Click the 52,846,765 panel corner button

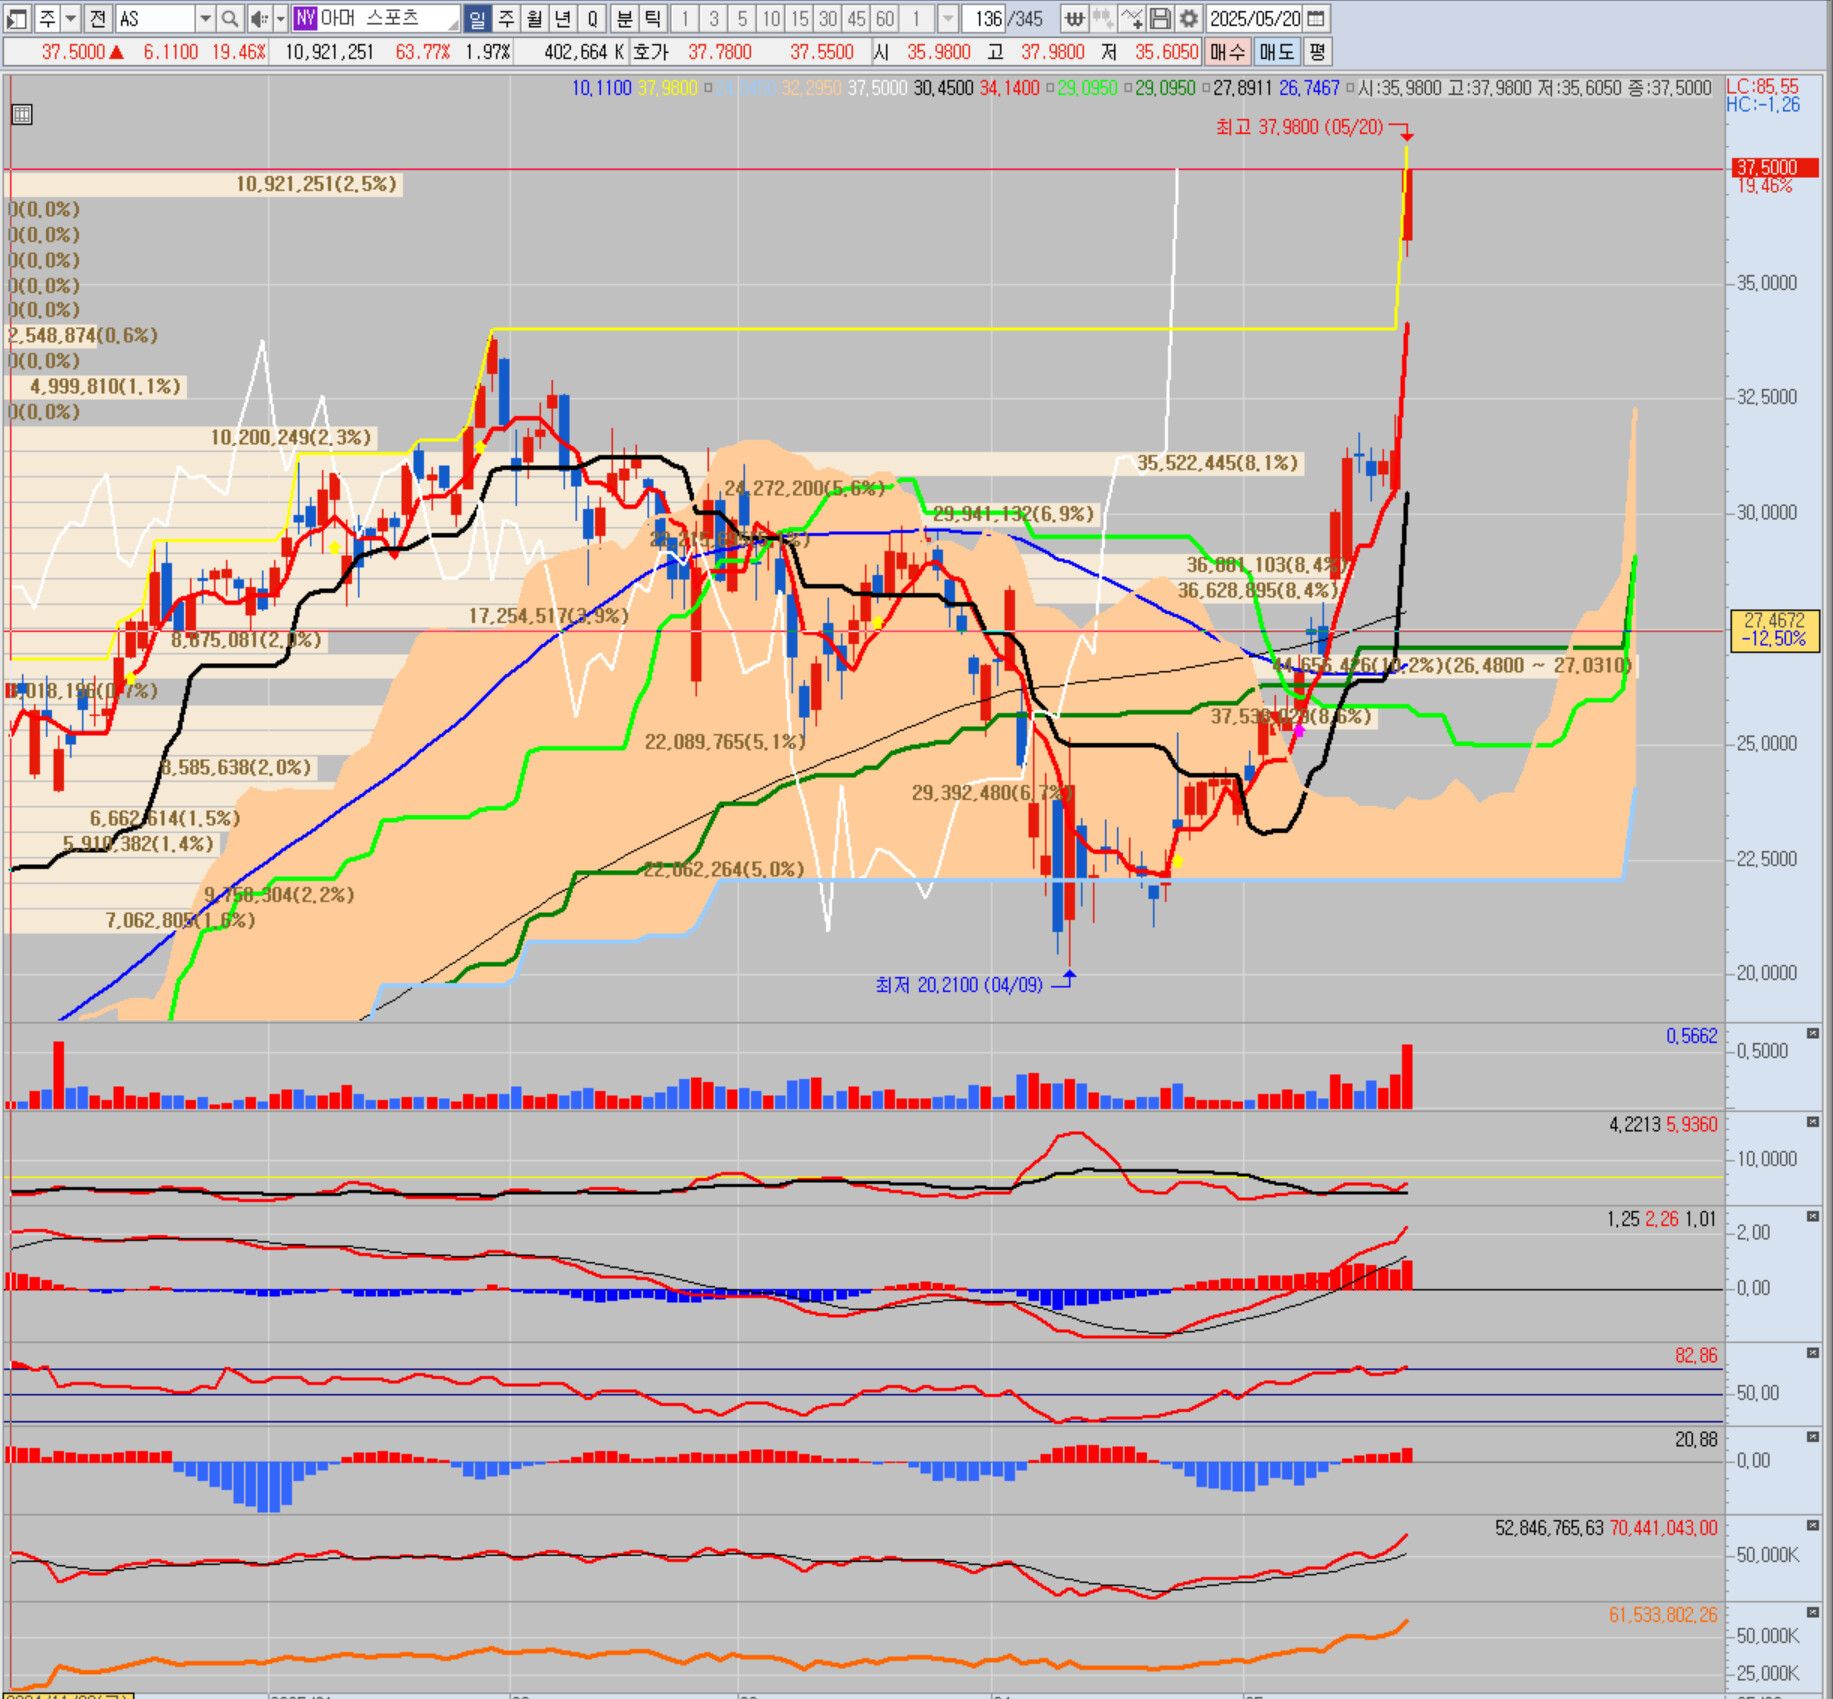(1812, 1525)
